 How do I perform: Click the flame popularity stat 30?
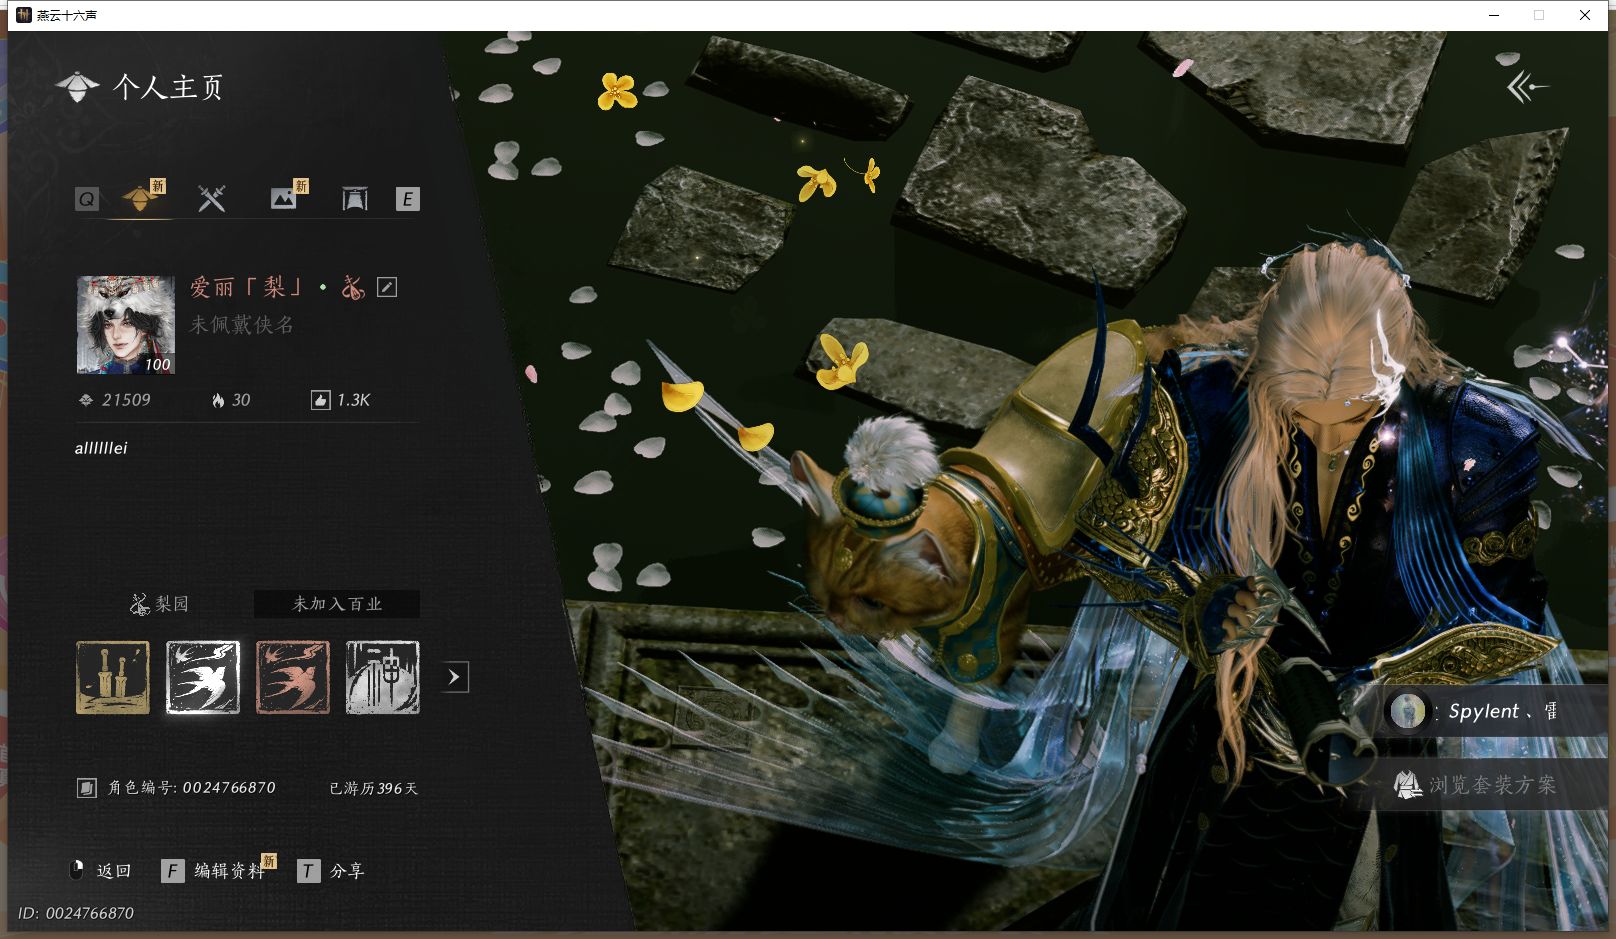point(231,400)
